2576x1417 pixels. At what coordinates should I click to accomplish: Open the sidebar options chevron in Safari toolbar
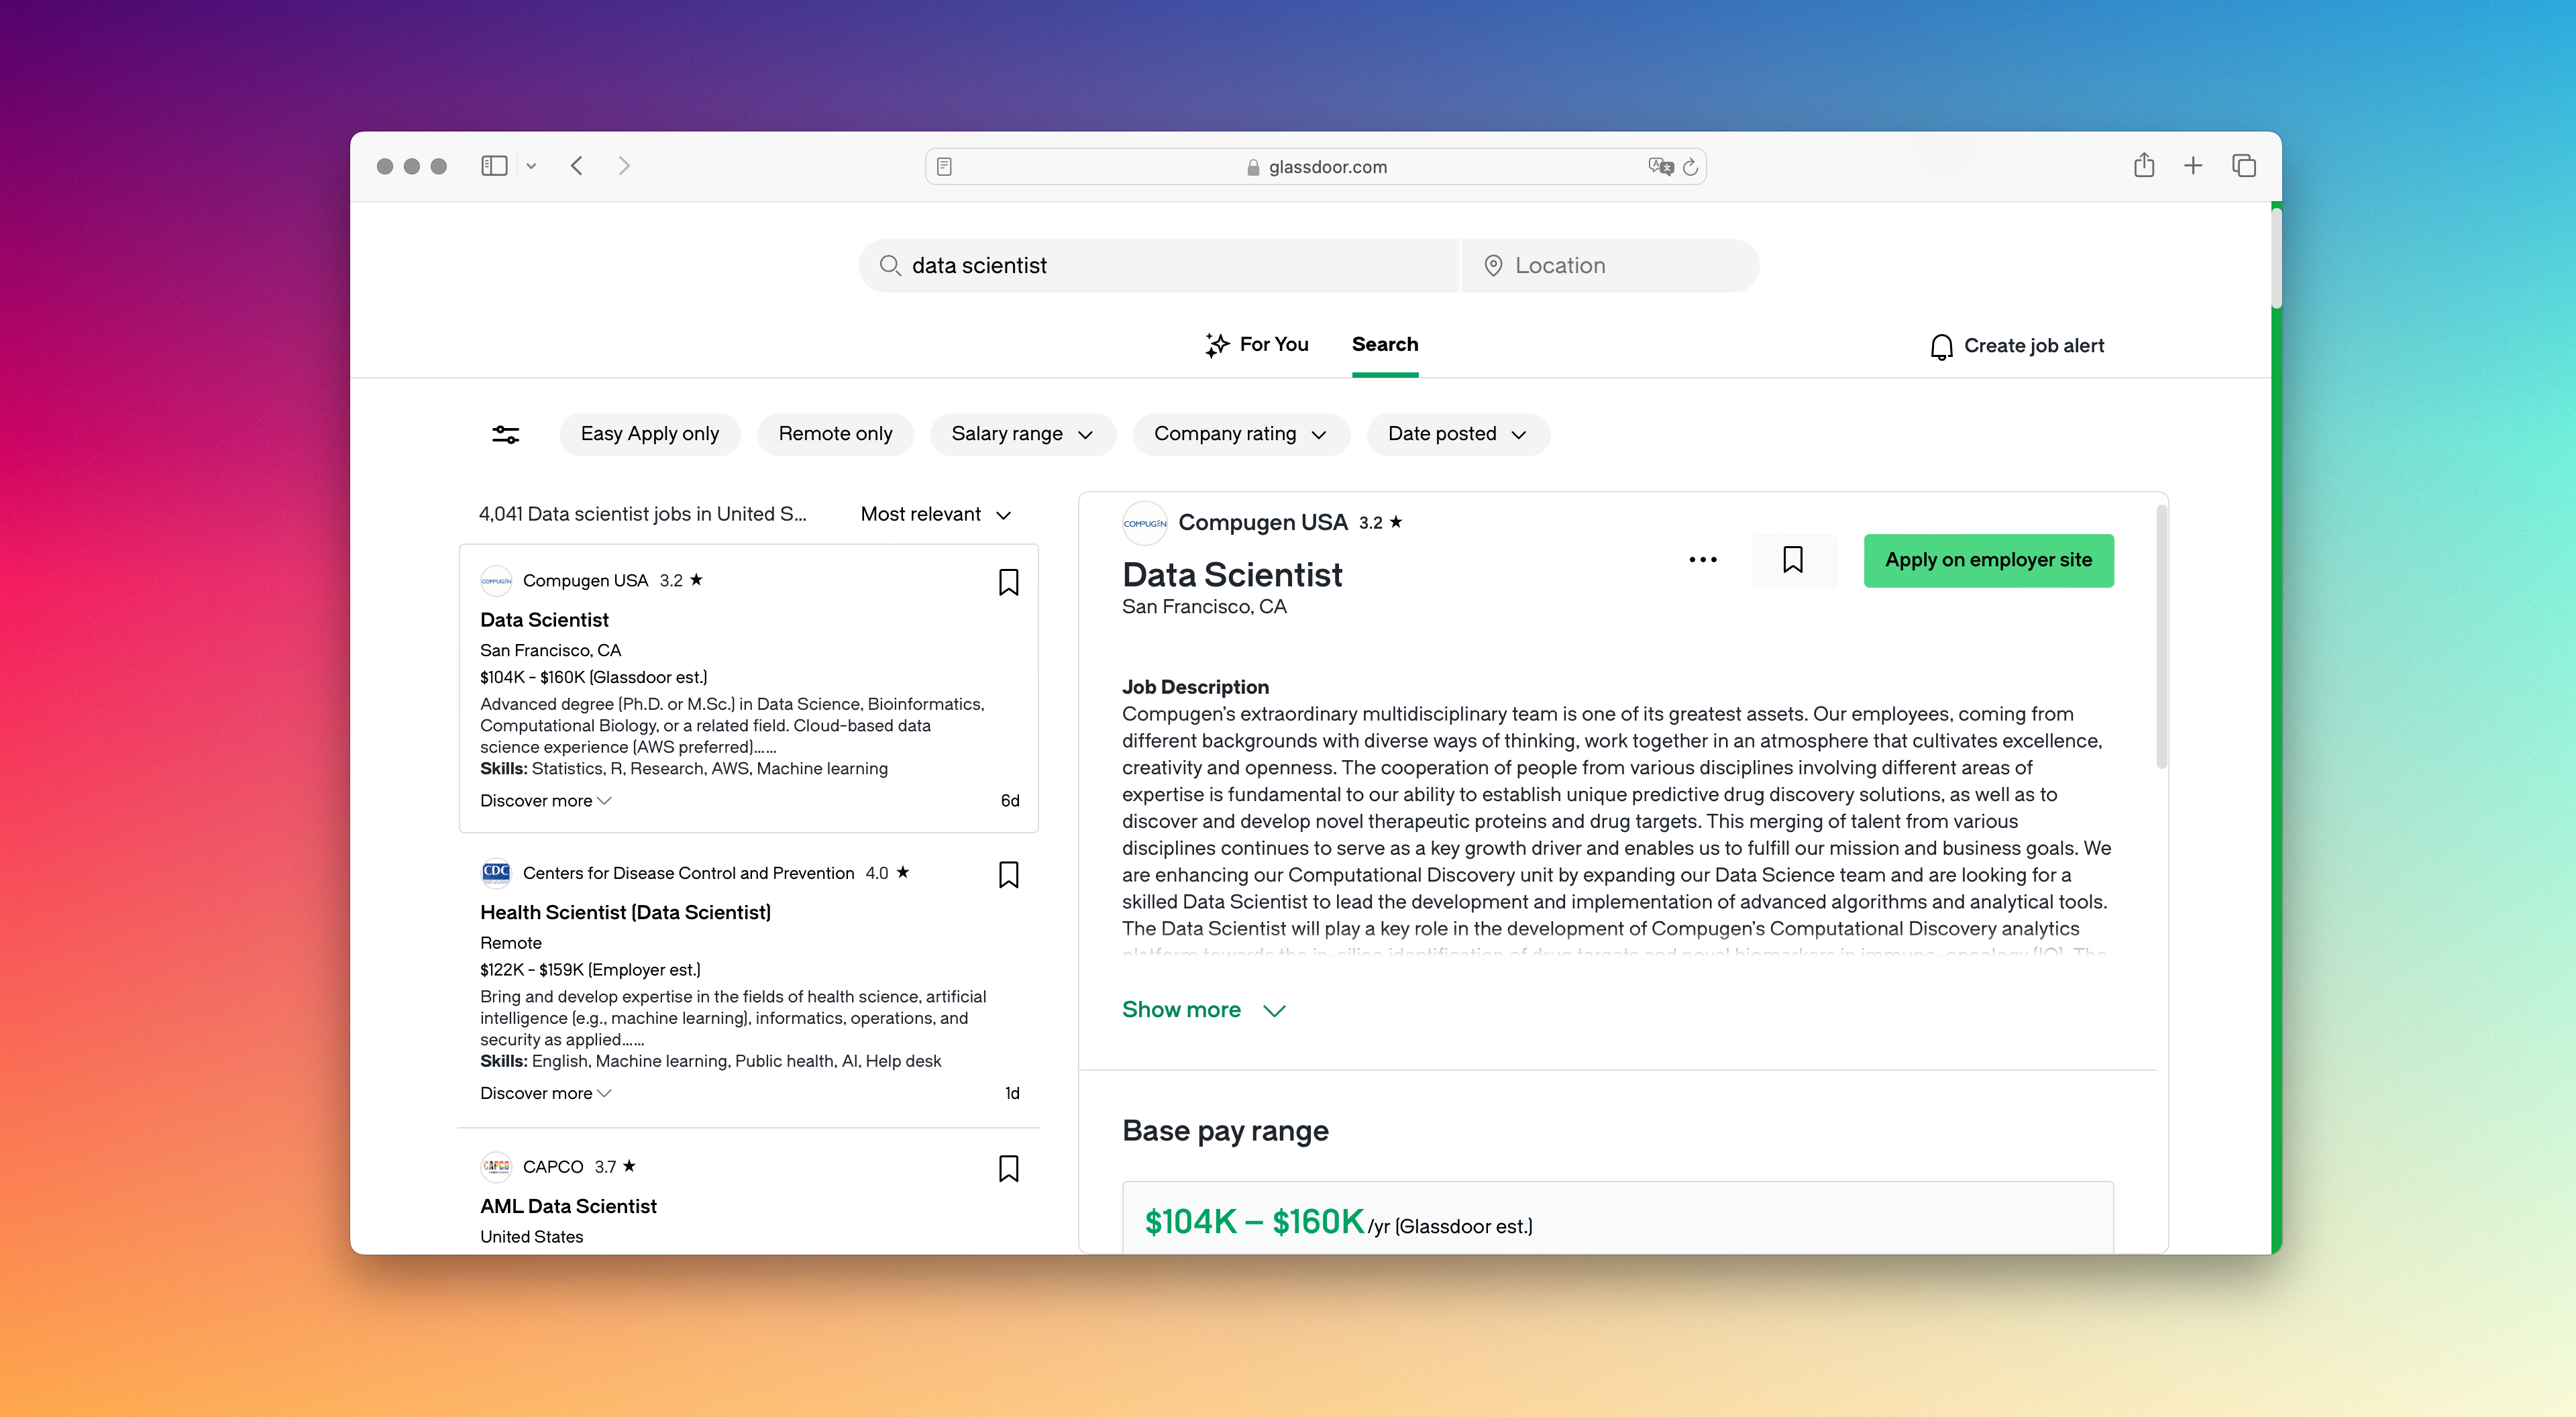coord(531,167)
